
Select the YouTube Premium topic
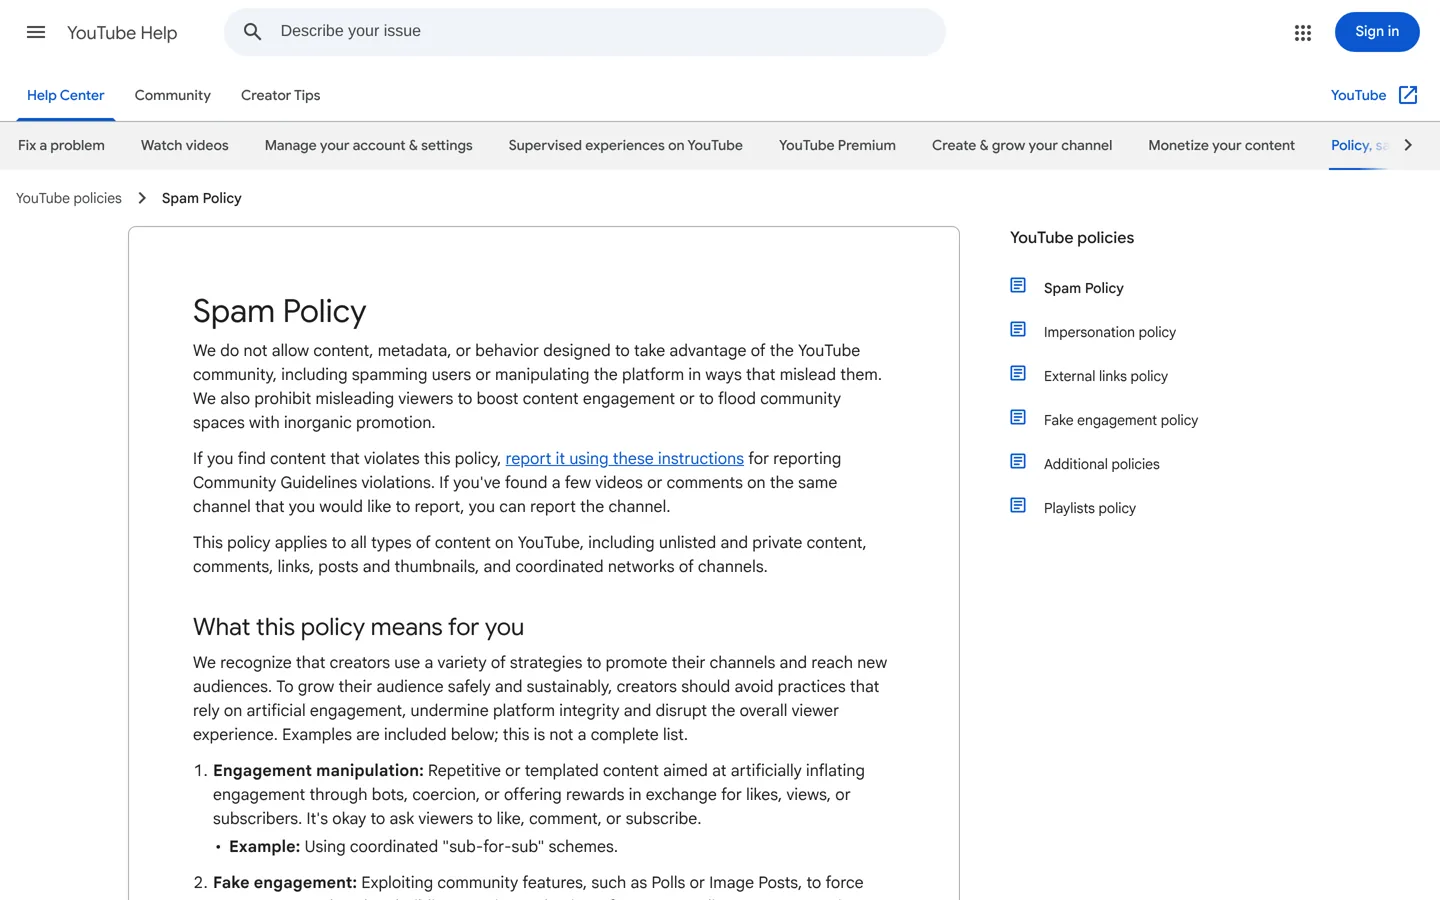pos(837,145)
